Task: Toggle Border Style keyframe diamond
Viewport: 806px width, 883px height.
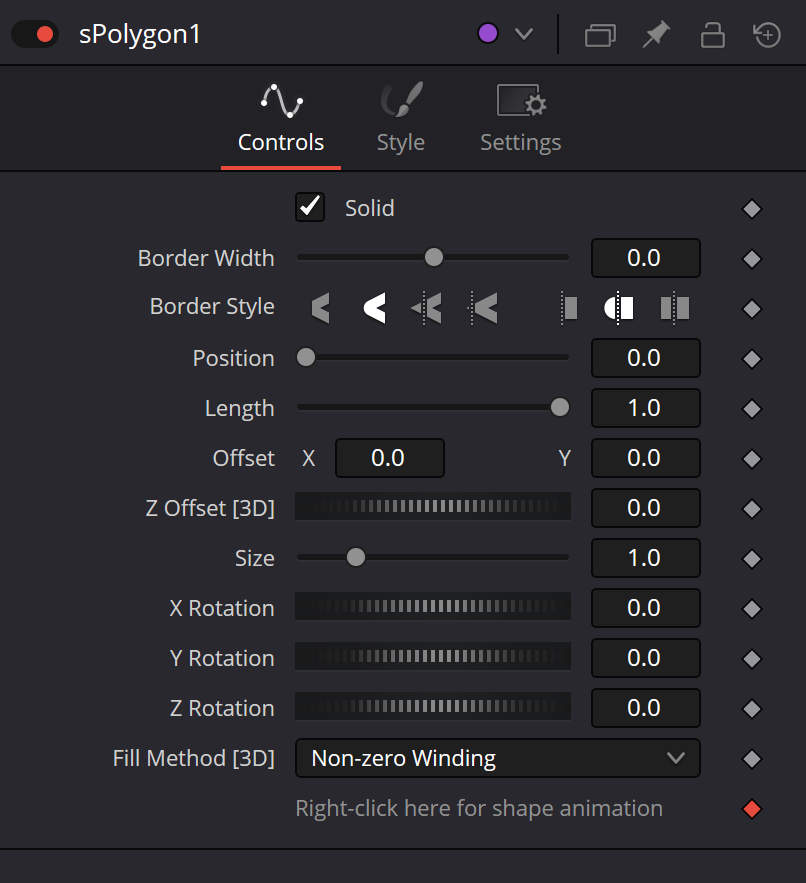Action: click(752, 309)
